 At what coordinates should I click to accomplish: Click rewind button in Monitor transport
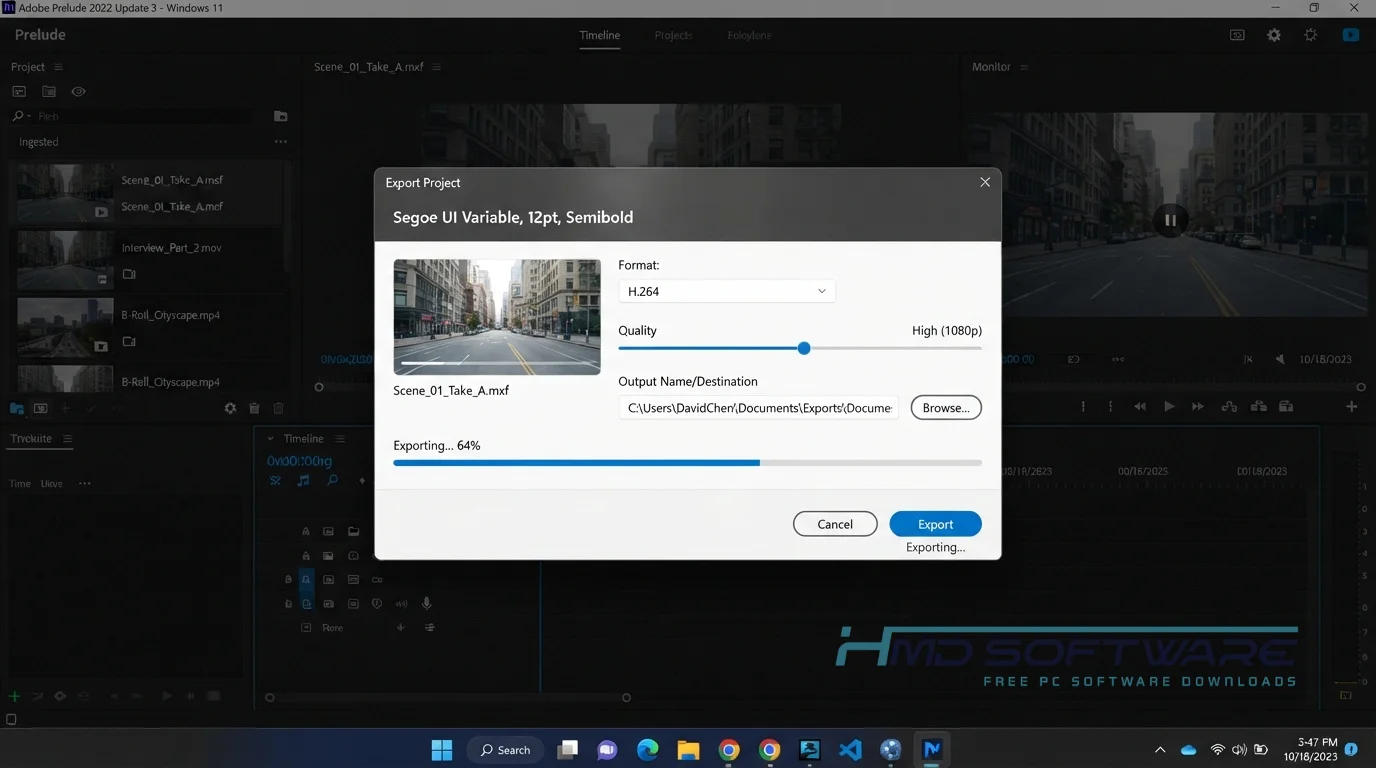1140,406
